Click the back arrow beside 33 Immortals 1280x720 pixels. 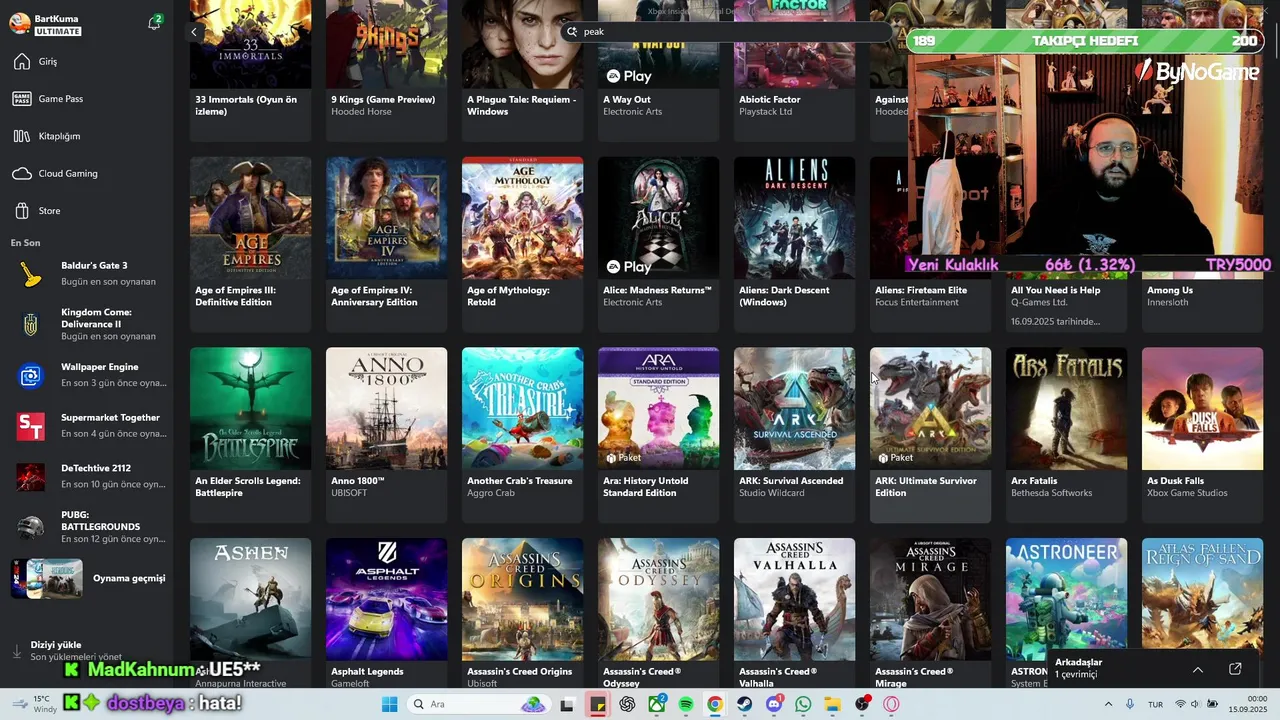pyautogui.click(x=194, y=32)
